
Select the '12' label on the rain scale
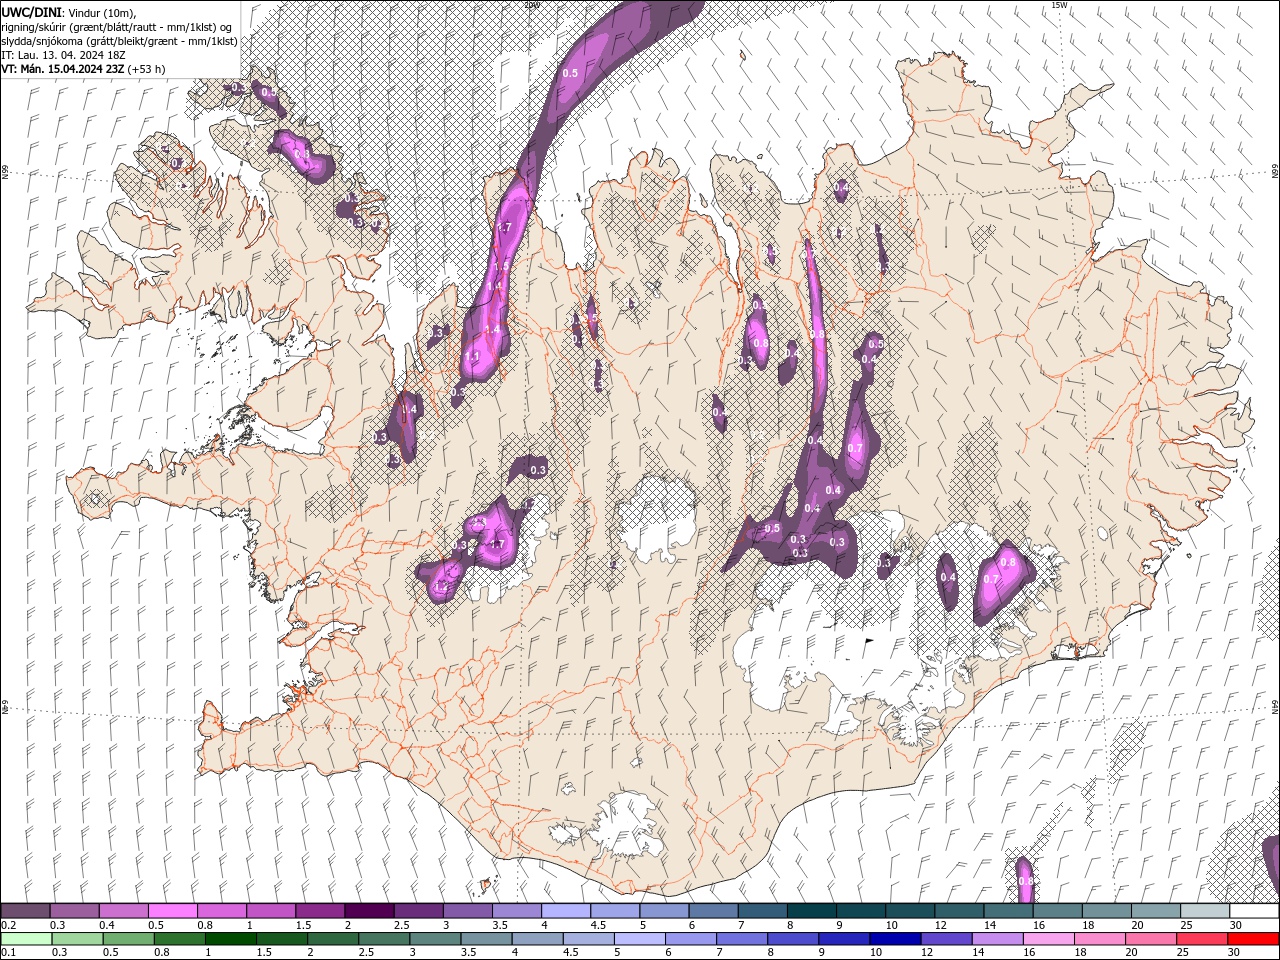[x=927, y=953]
